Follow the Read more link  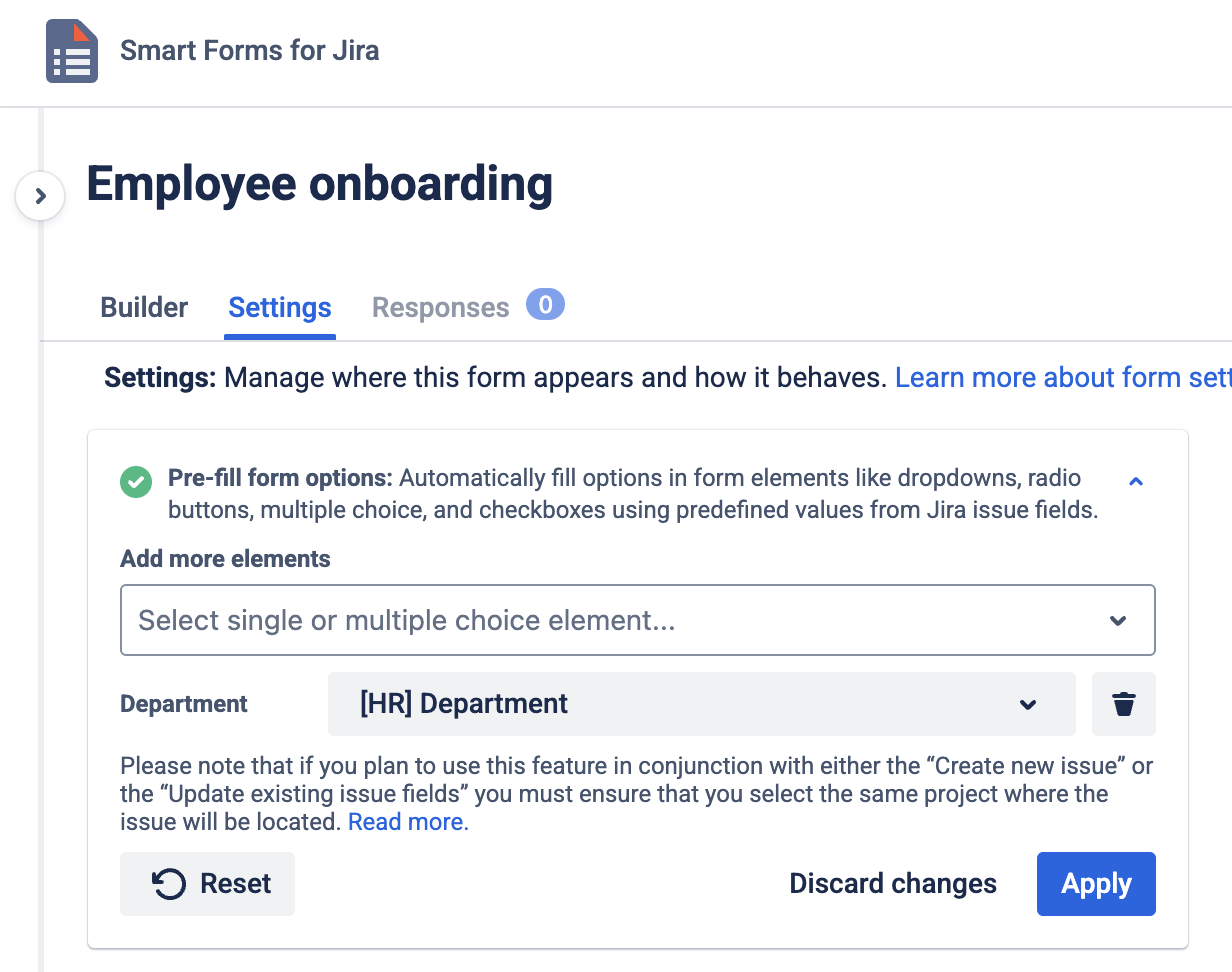(408, 823)
